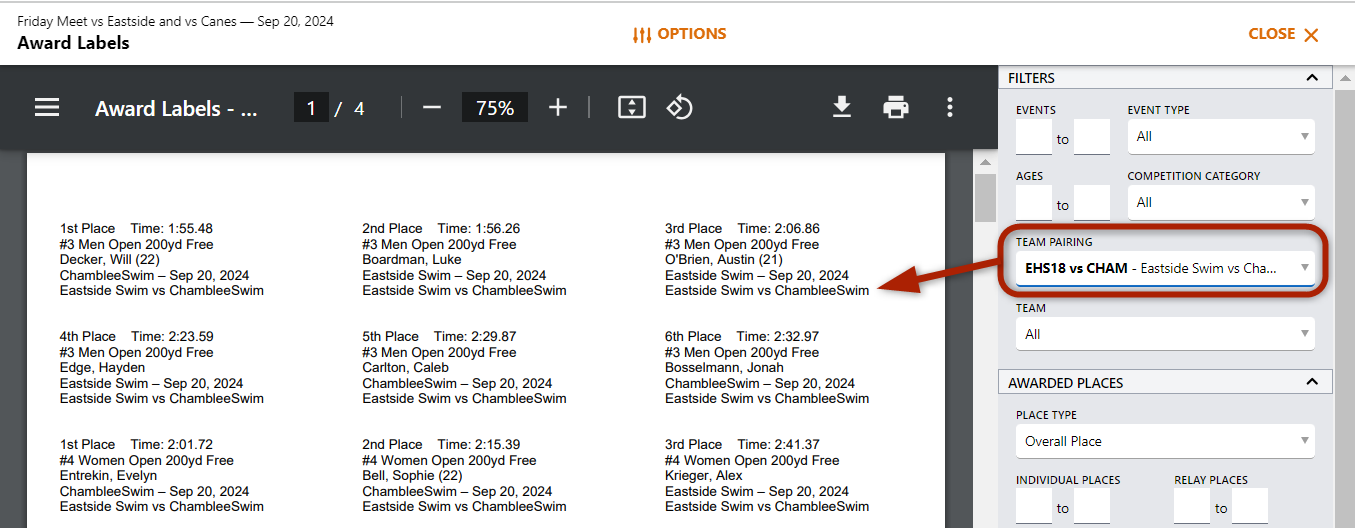This screenshot has height=528, width=1355.
Task: Open the Team dropdown set to All
Action: pyautogui.click(x=1165, y=335)
